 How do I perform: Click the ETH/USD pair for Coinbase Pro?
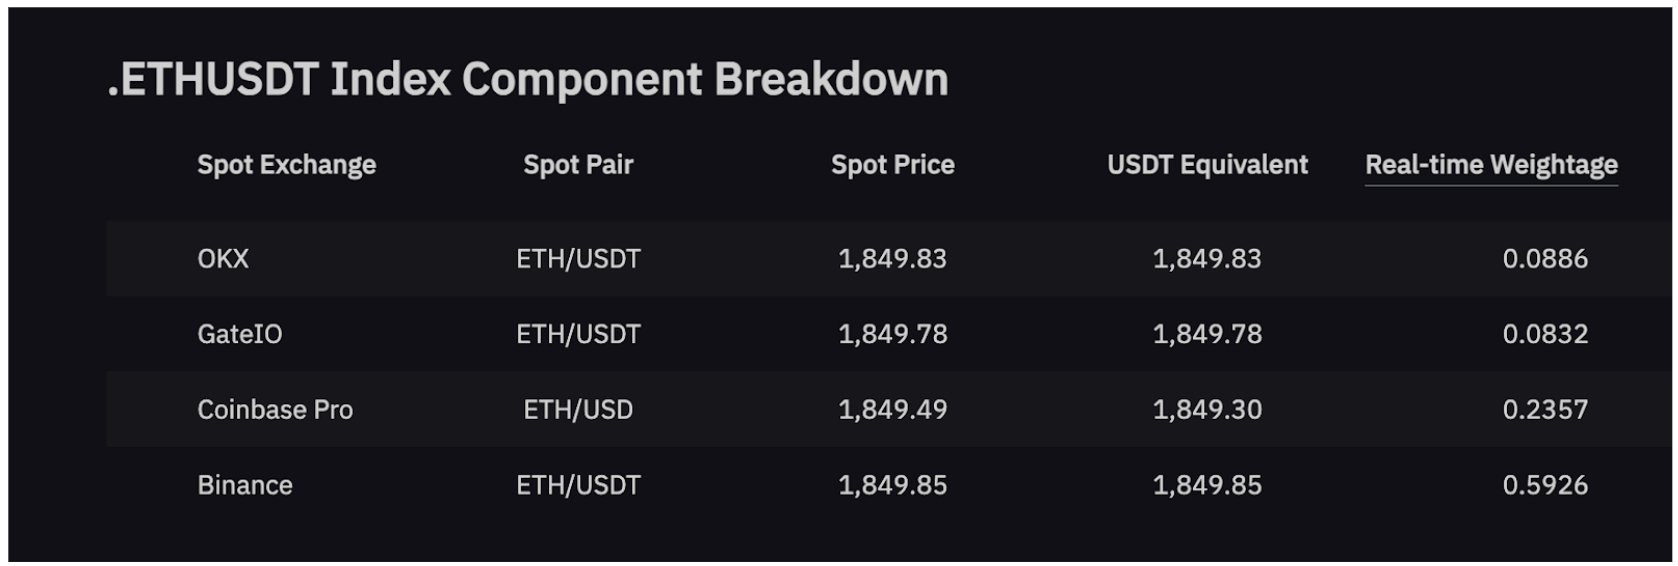(578, 410)
